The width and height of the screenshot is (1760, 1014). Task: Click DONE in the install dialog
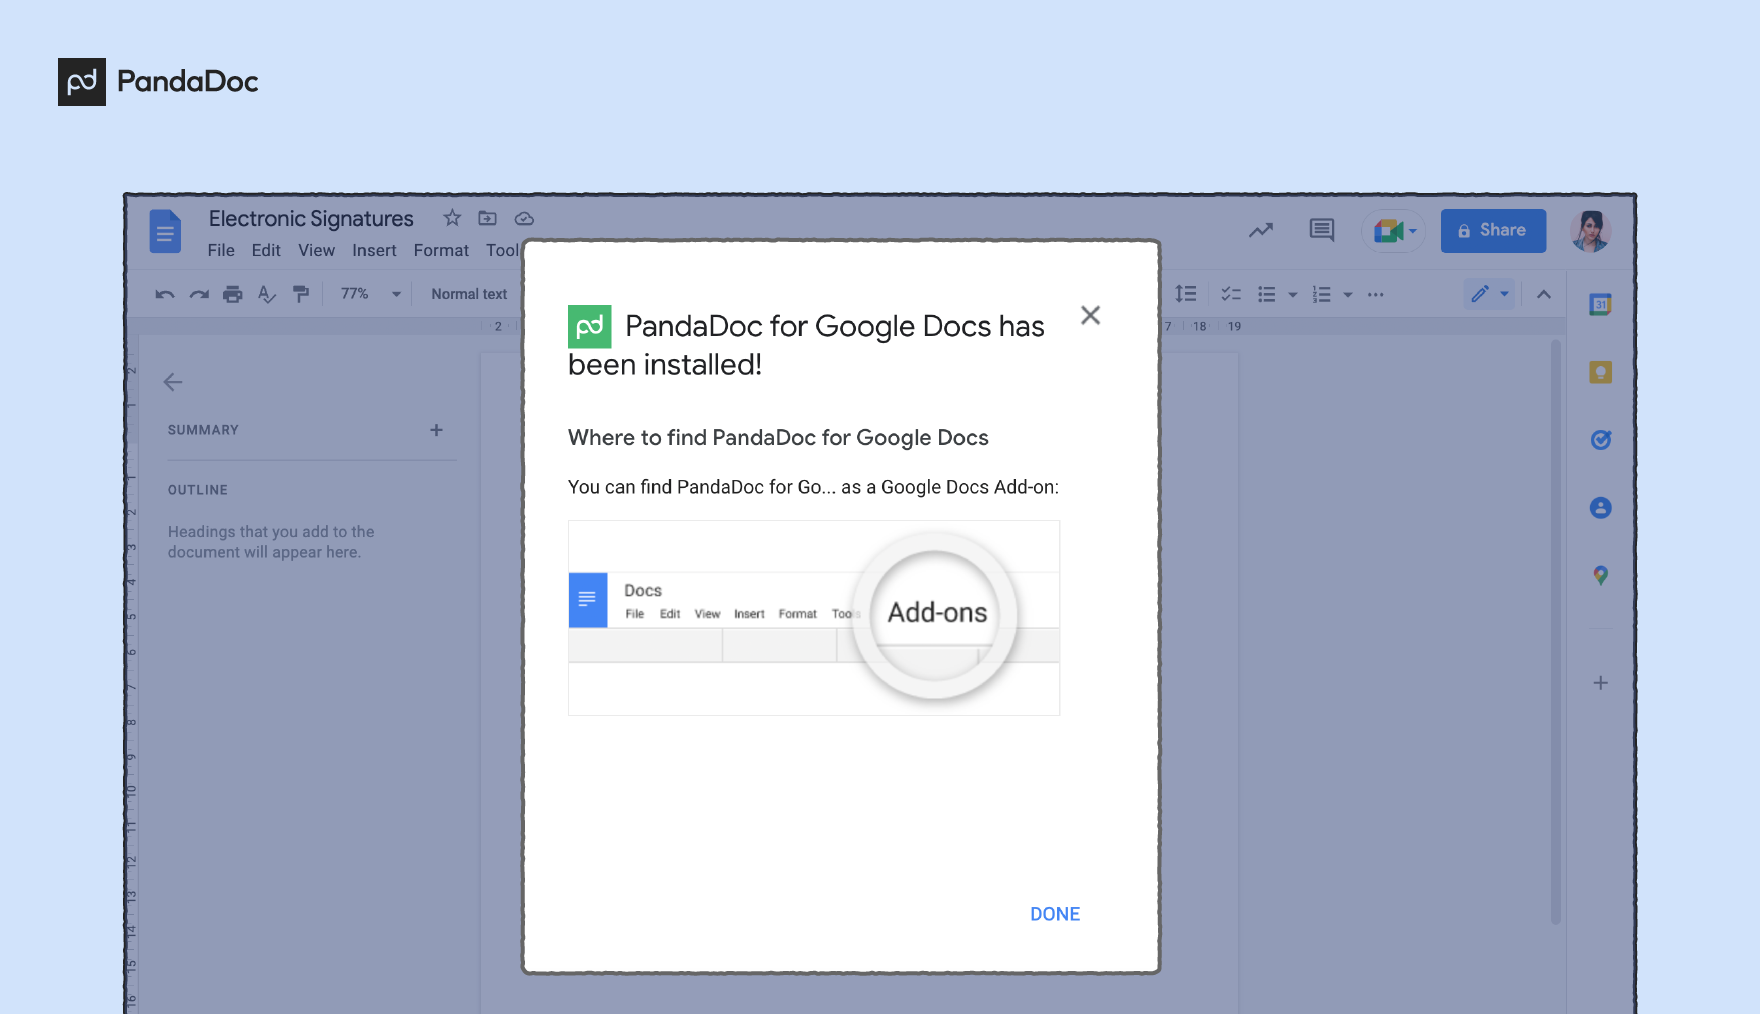coord(1055,914)
